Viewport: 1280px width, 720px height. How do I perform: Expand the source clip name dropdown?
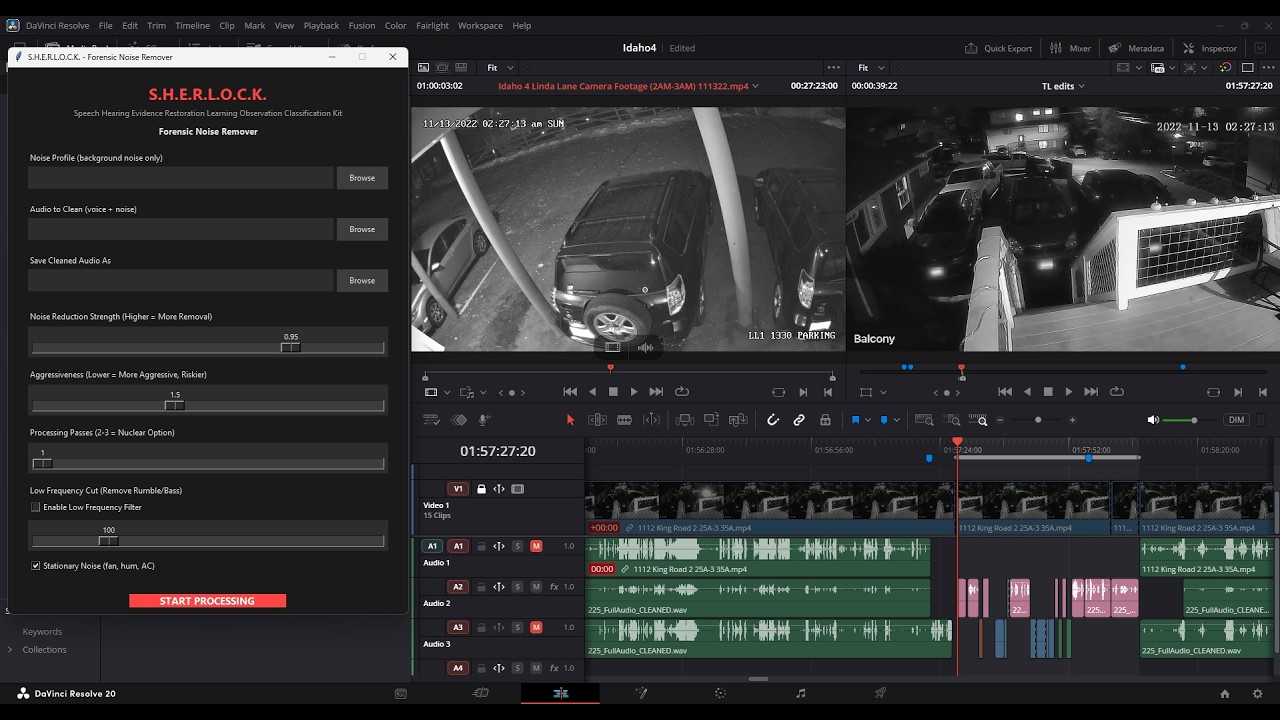[755, 87]
